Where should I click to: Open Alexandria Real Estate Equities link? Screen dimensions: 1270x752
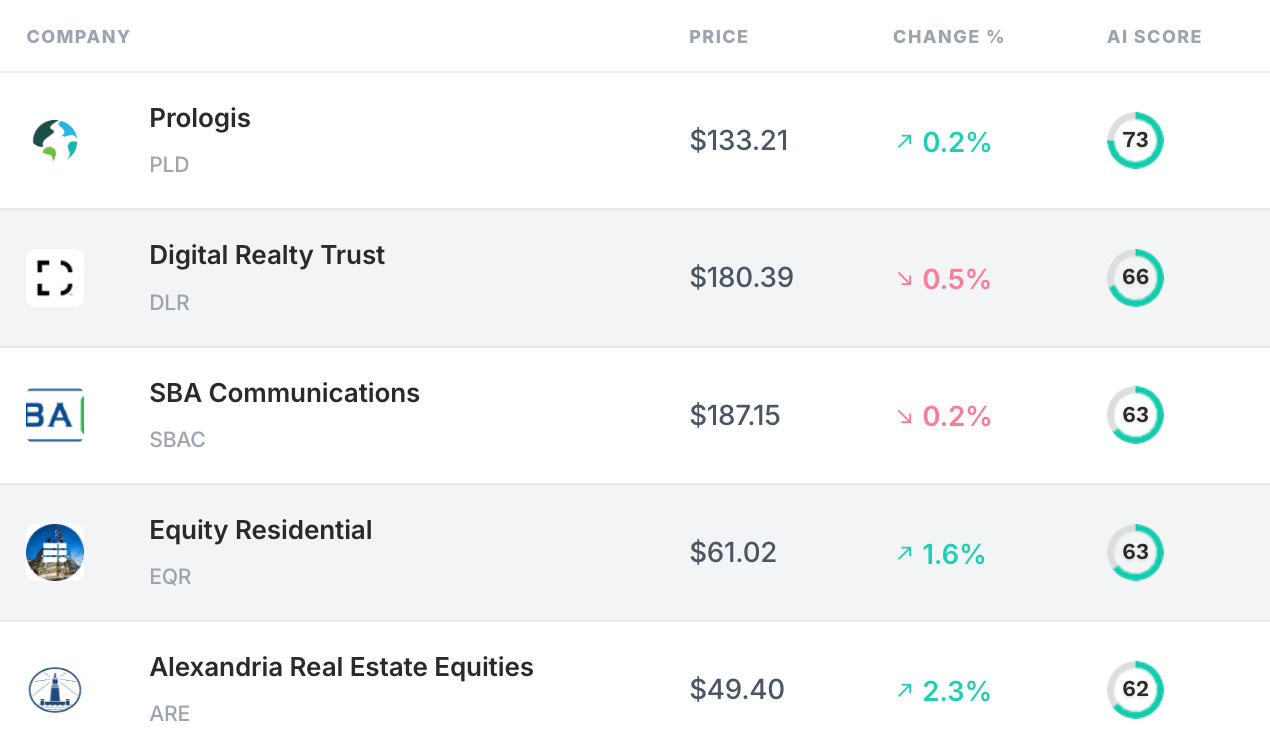point(341,667)
